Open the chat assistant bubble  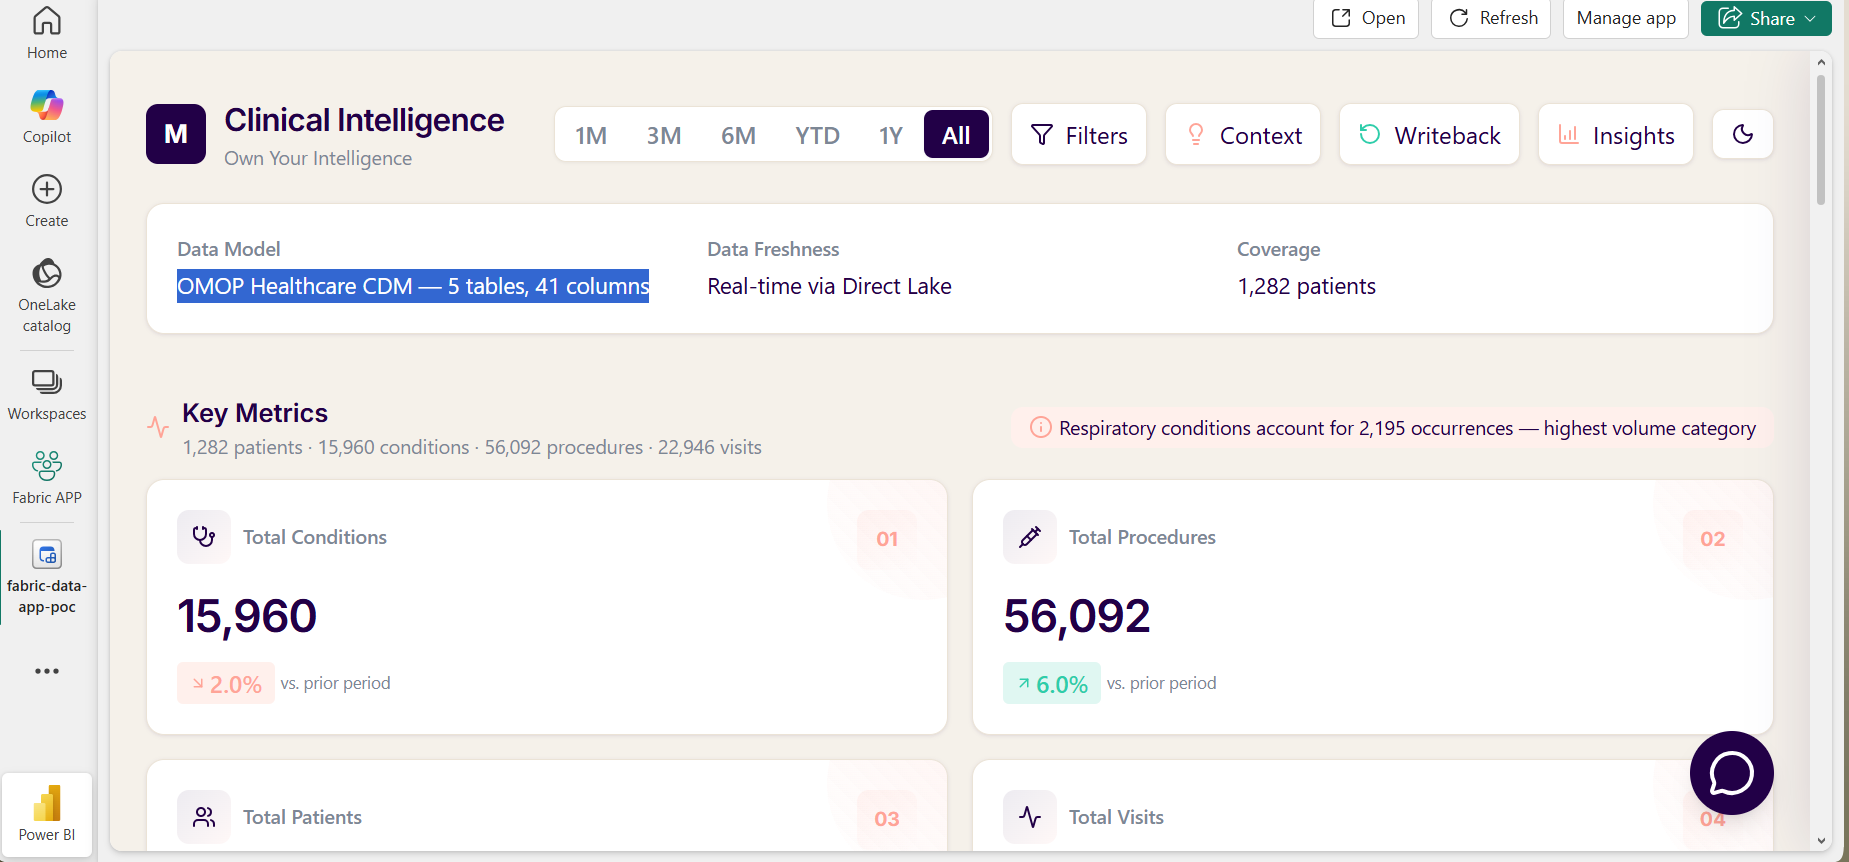[x=1732, y=773]
